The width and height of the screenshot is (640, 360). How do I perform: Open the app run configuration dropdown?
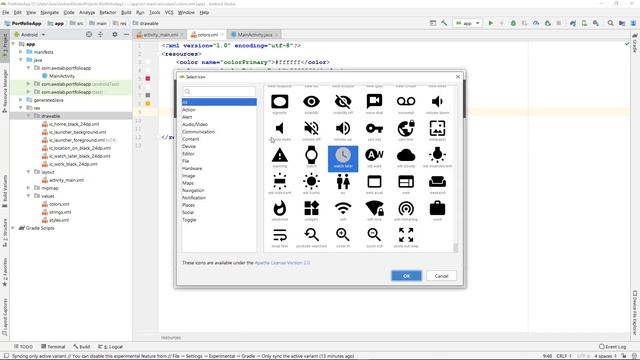click(468, 23)
